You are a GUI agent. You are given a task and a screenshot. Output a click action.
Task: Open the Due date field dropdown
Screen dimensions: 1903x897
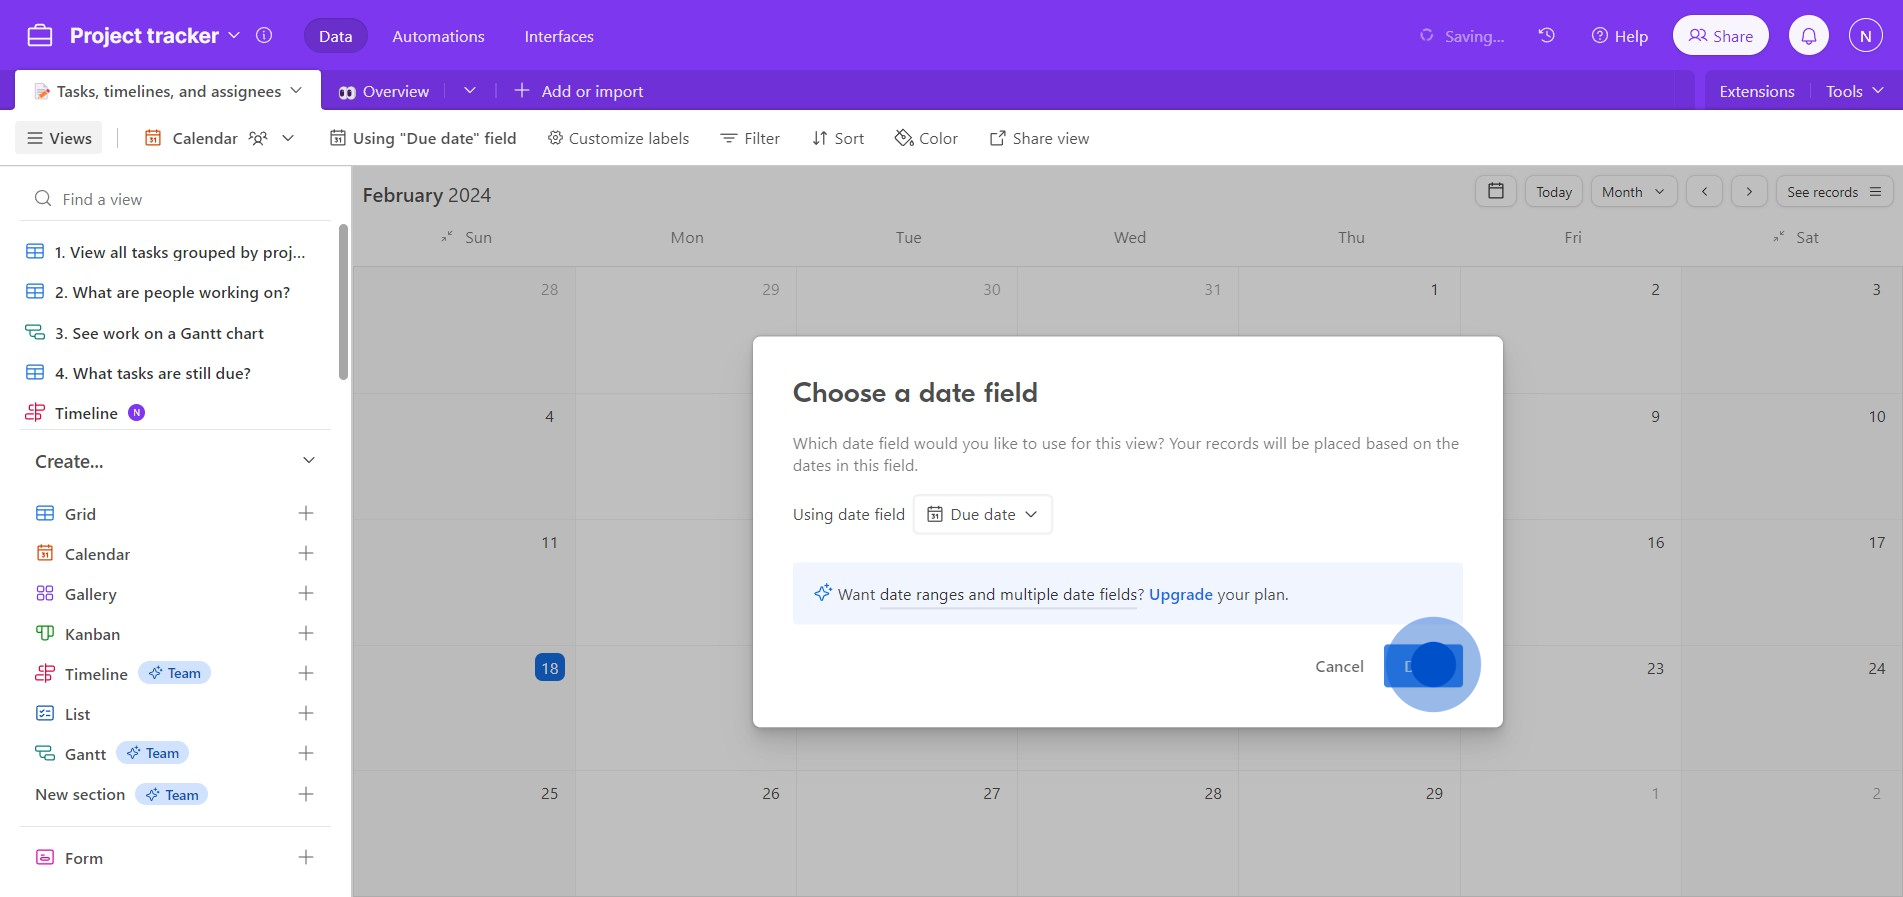[x=983, y=514]
